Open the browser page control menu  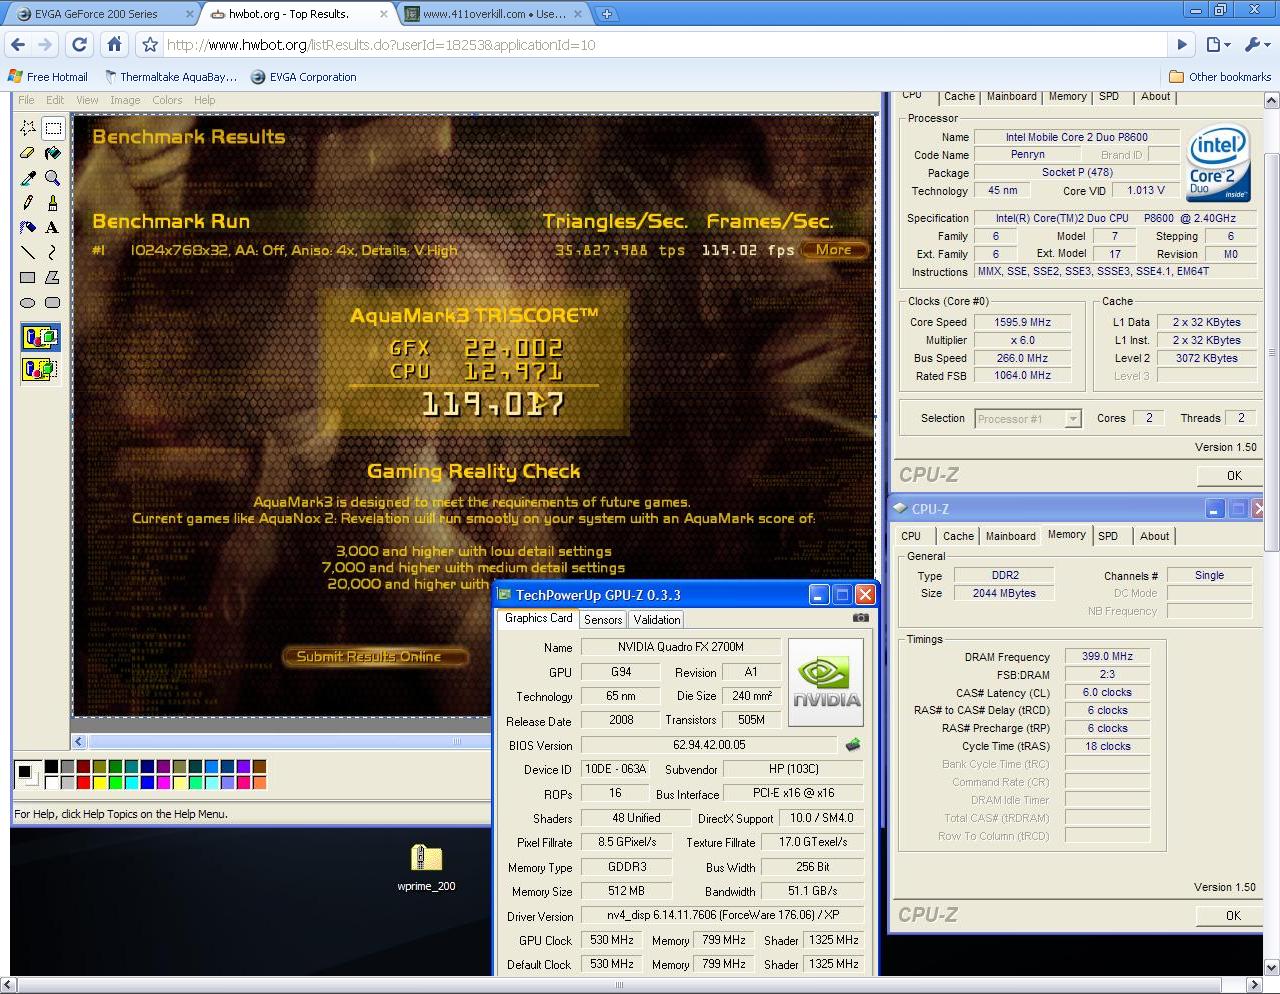coord(1216,45)
